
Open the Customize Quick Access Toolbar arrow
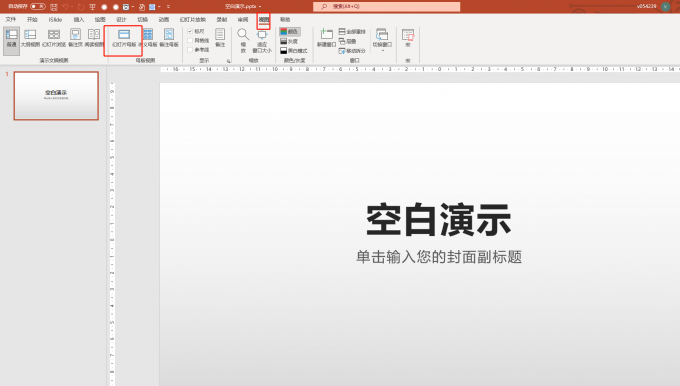(168, 7)
